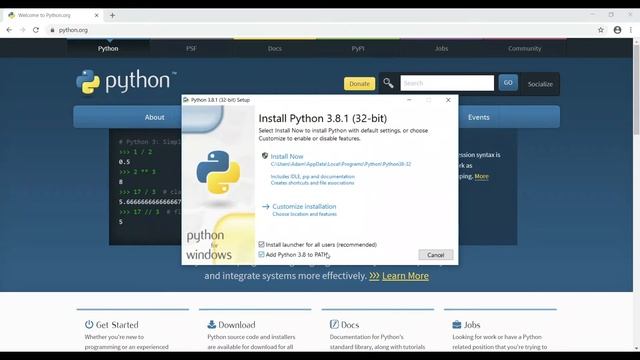The width and height of the screenshot is (640, 360).
Task: Click the Python logo on the website
Action: click(x=126, y=81)
